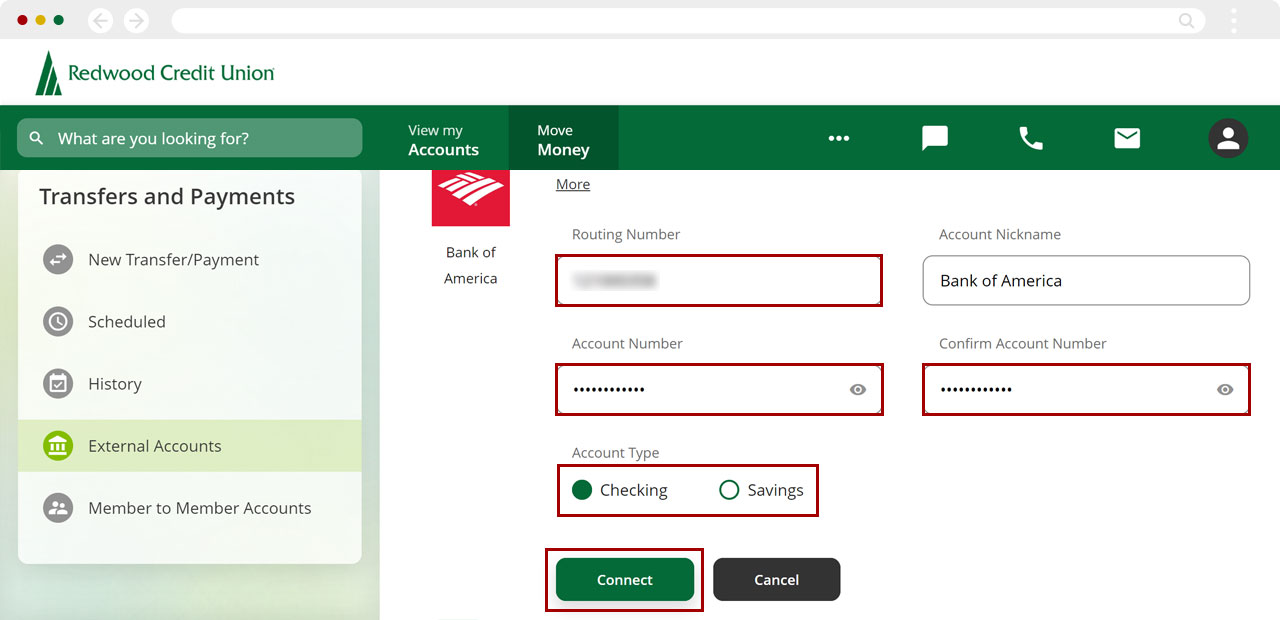Image resolution: width=1280 pixels, height=620 pixels.
Task: Focus the Routing Number field
Action: [x=719, y=281]
